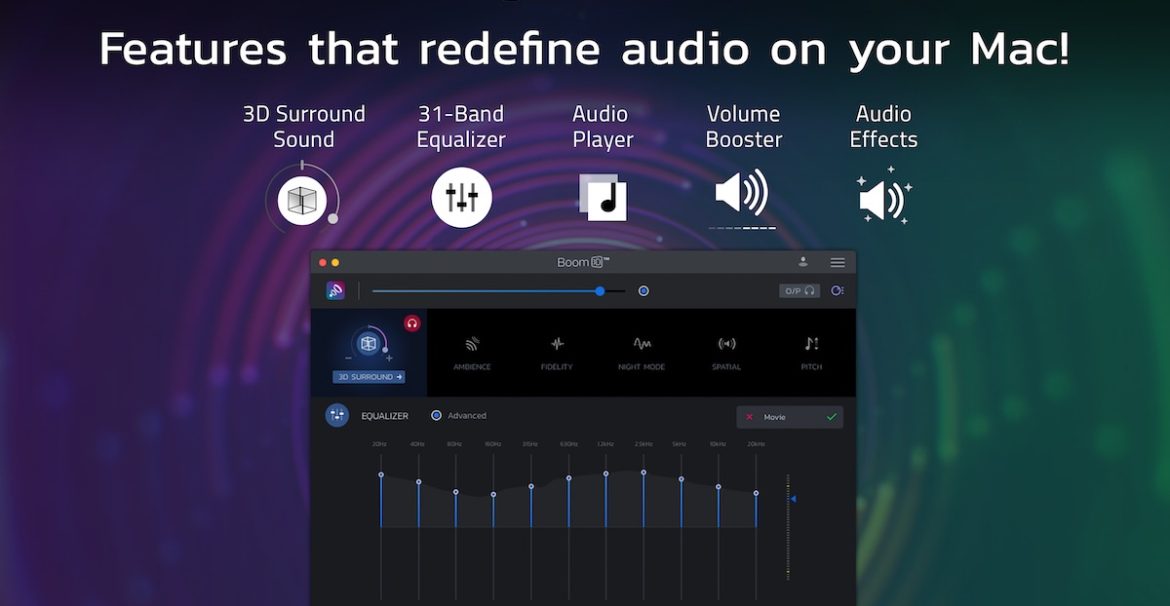Screen dimensions: 1170x606
Task: Click the Boom 3D app logo icon
Action: [336, 290]
